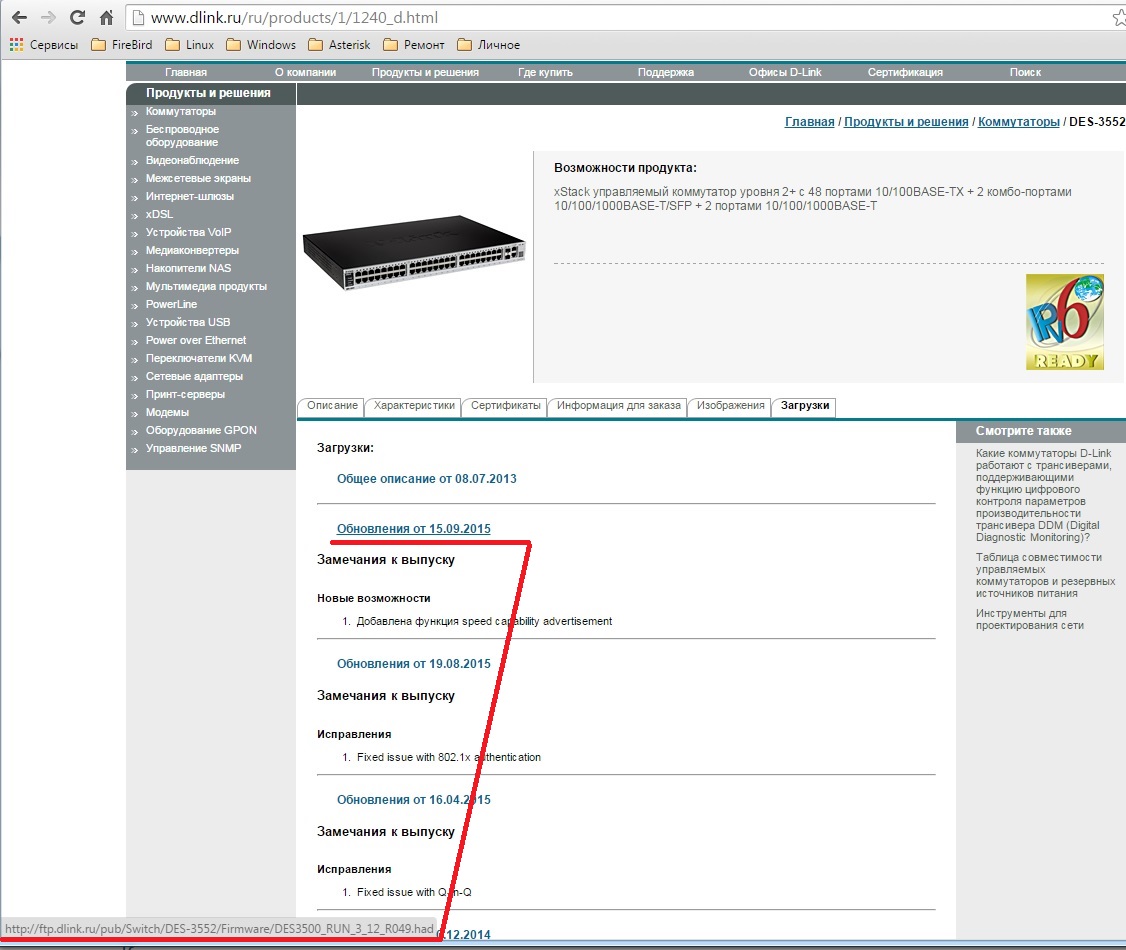Open the Главная top navigation item
The height and width of the screenshot is (950, 1126).
coord(186,72)
